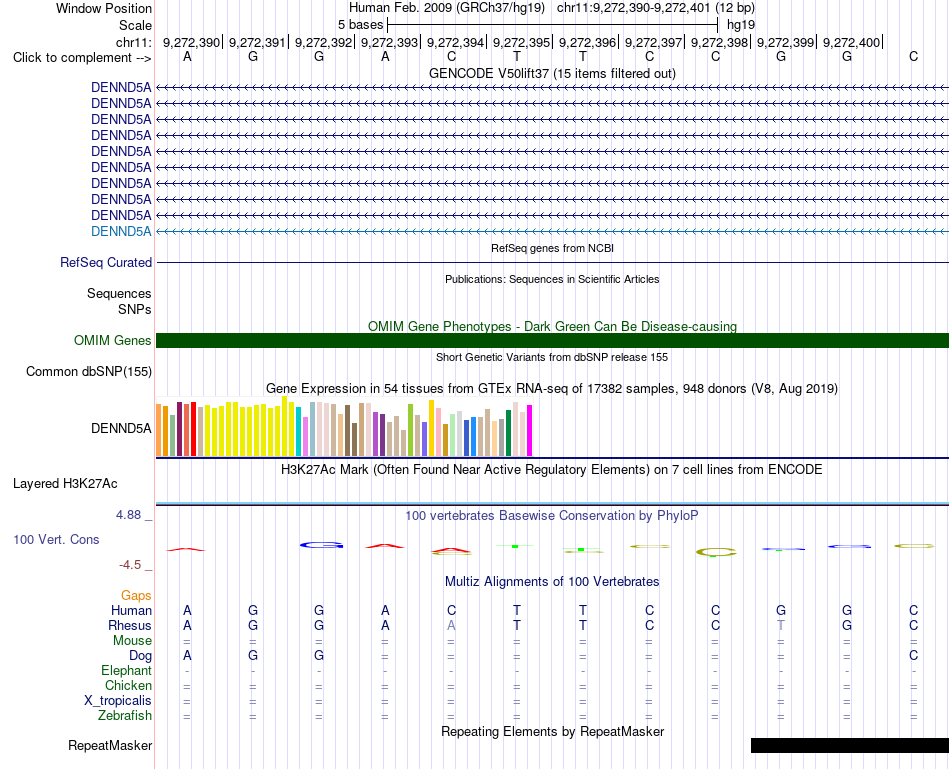Click the Zebrafish alignment row label

(125, 716)
